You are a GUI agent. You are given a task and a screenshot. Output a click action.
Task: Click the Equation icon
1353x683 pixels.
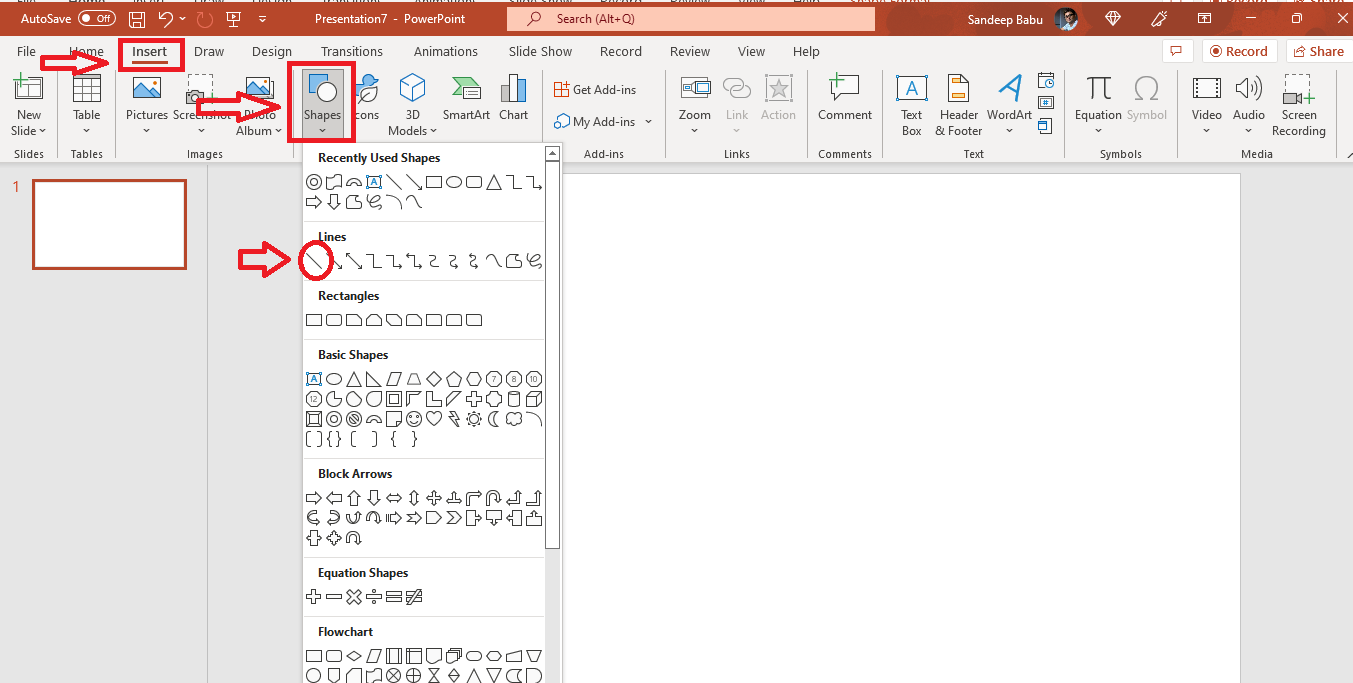click(x=1098, y=98)
